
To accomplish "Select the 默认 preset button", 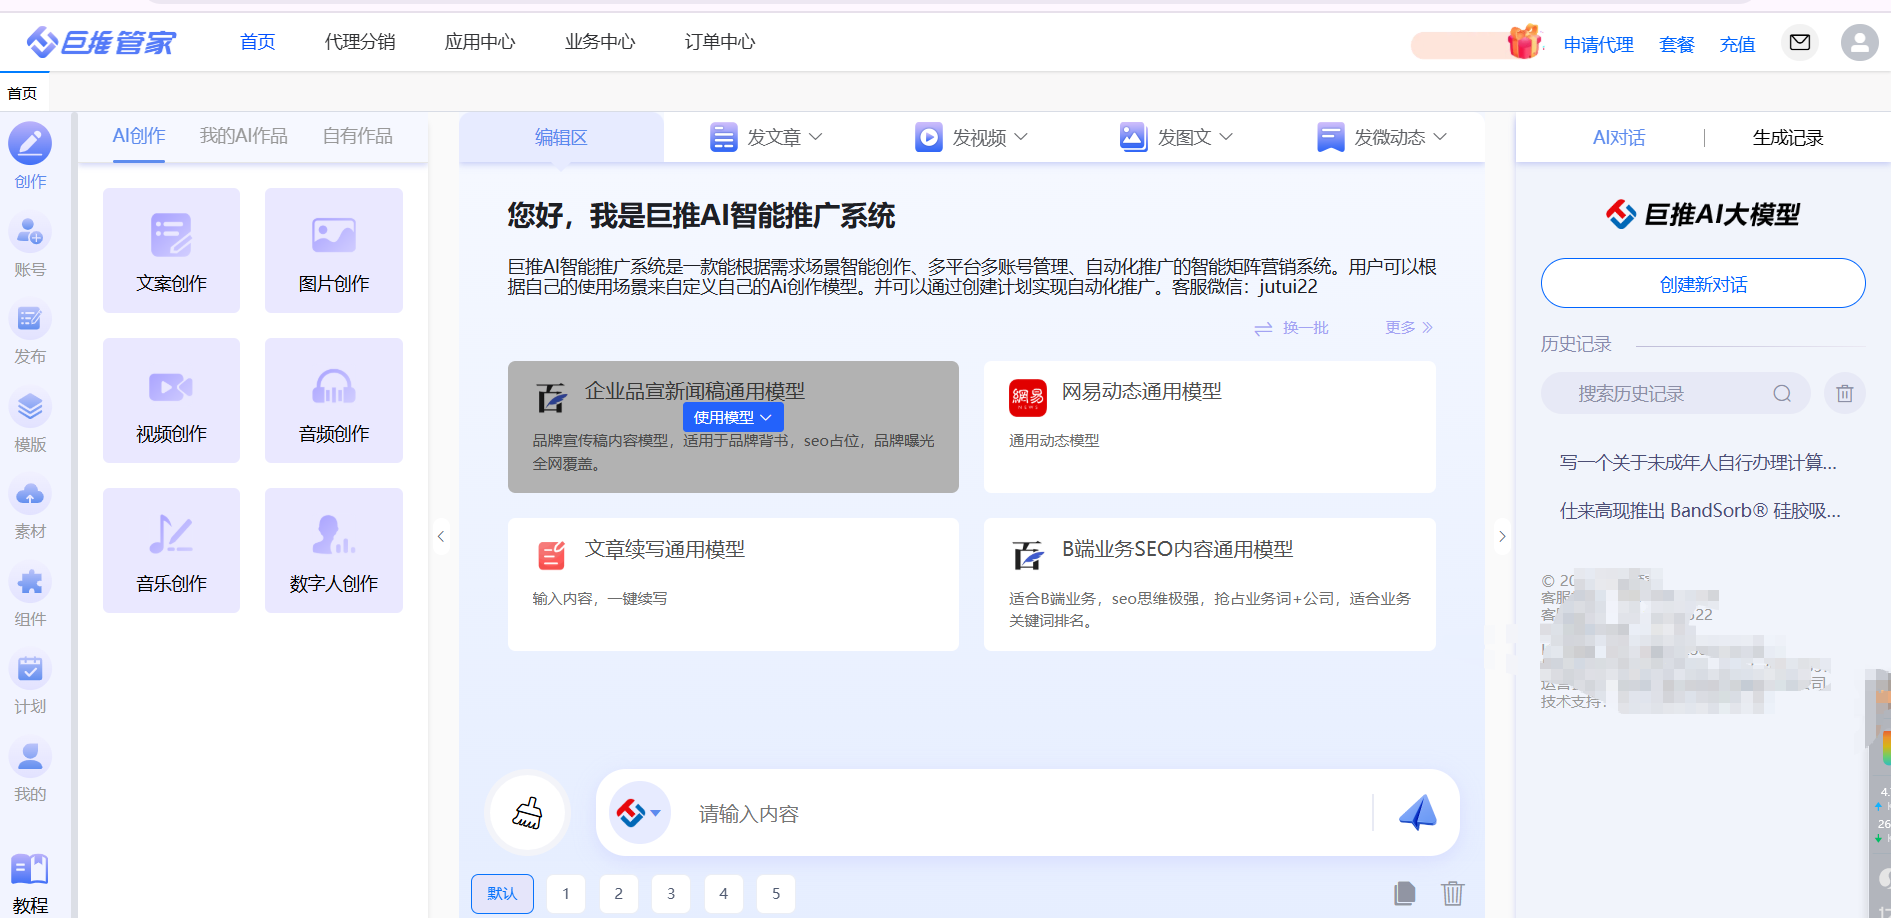I will (502, 893).
